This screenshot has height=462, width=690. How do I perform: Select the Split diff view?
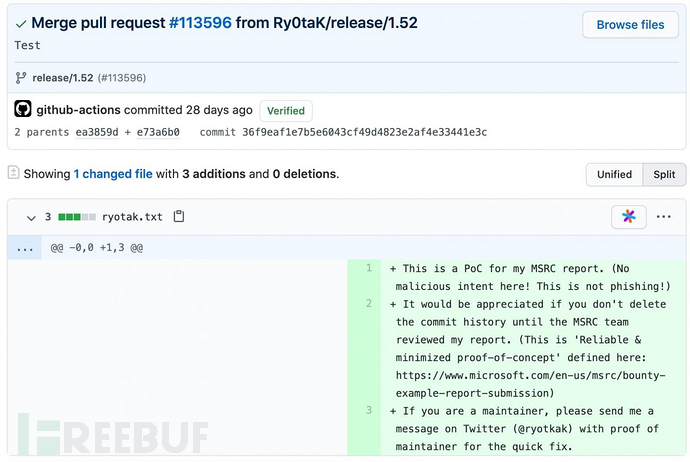point(664,174)
